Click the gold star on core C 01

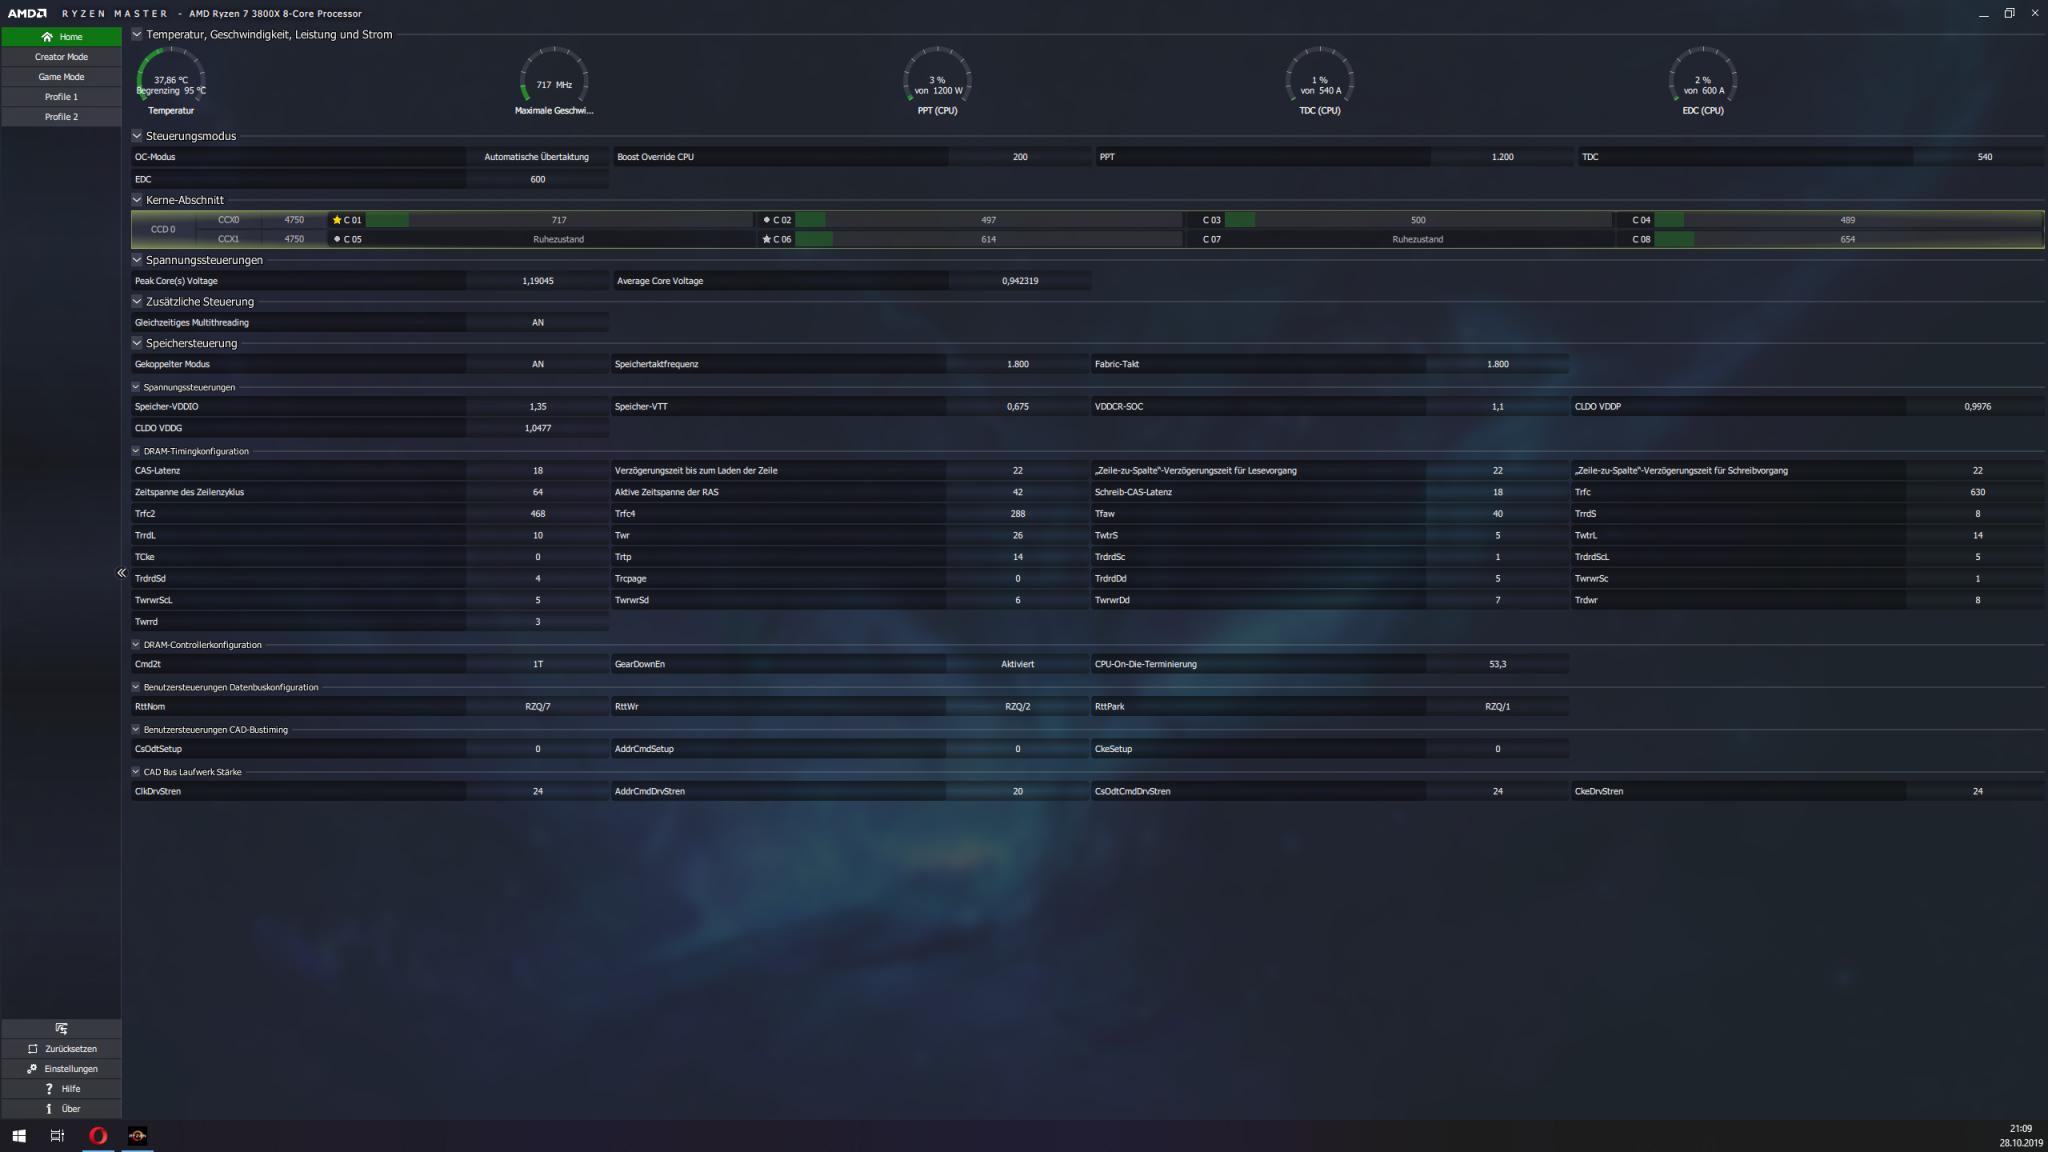[337, 220]
